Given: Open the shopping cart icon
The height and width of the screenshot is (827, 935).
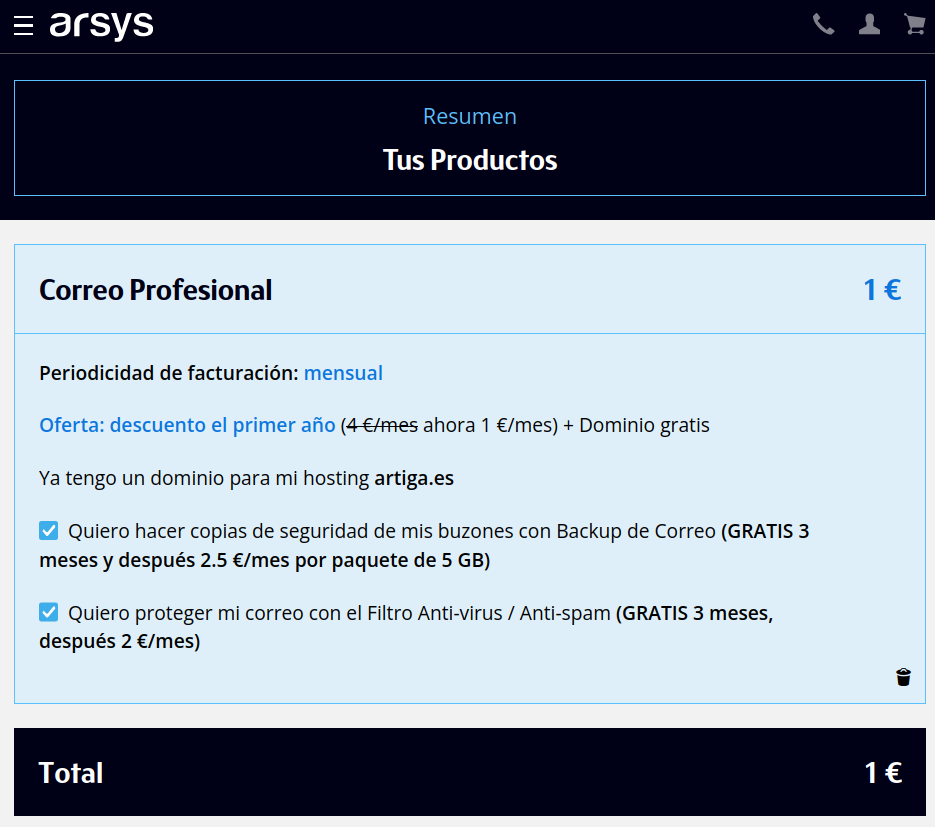Looking at the screenshot, I should pyautogui.click(x=914, y=25).
